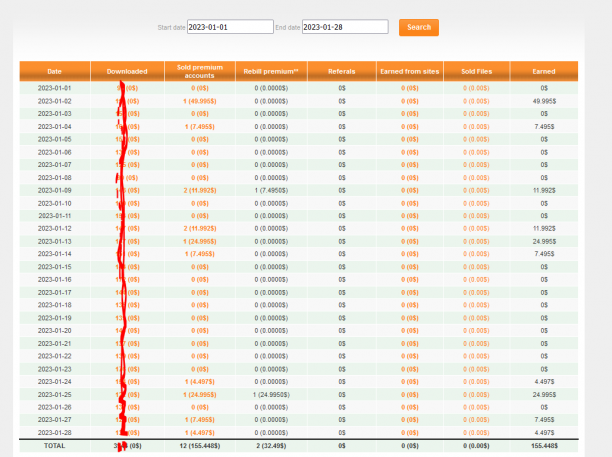Open sold premium link for 2023-01-09
This screenshot has width=612, height=457.
point(200,190)
